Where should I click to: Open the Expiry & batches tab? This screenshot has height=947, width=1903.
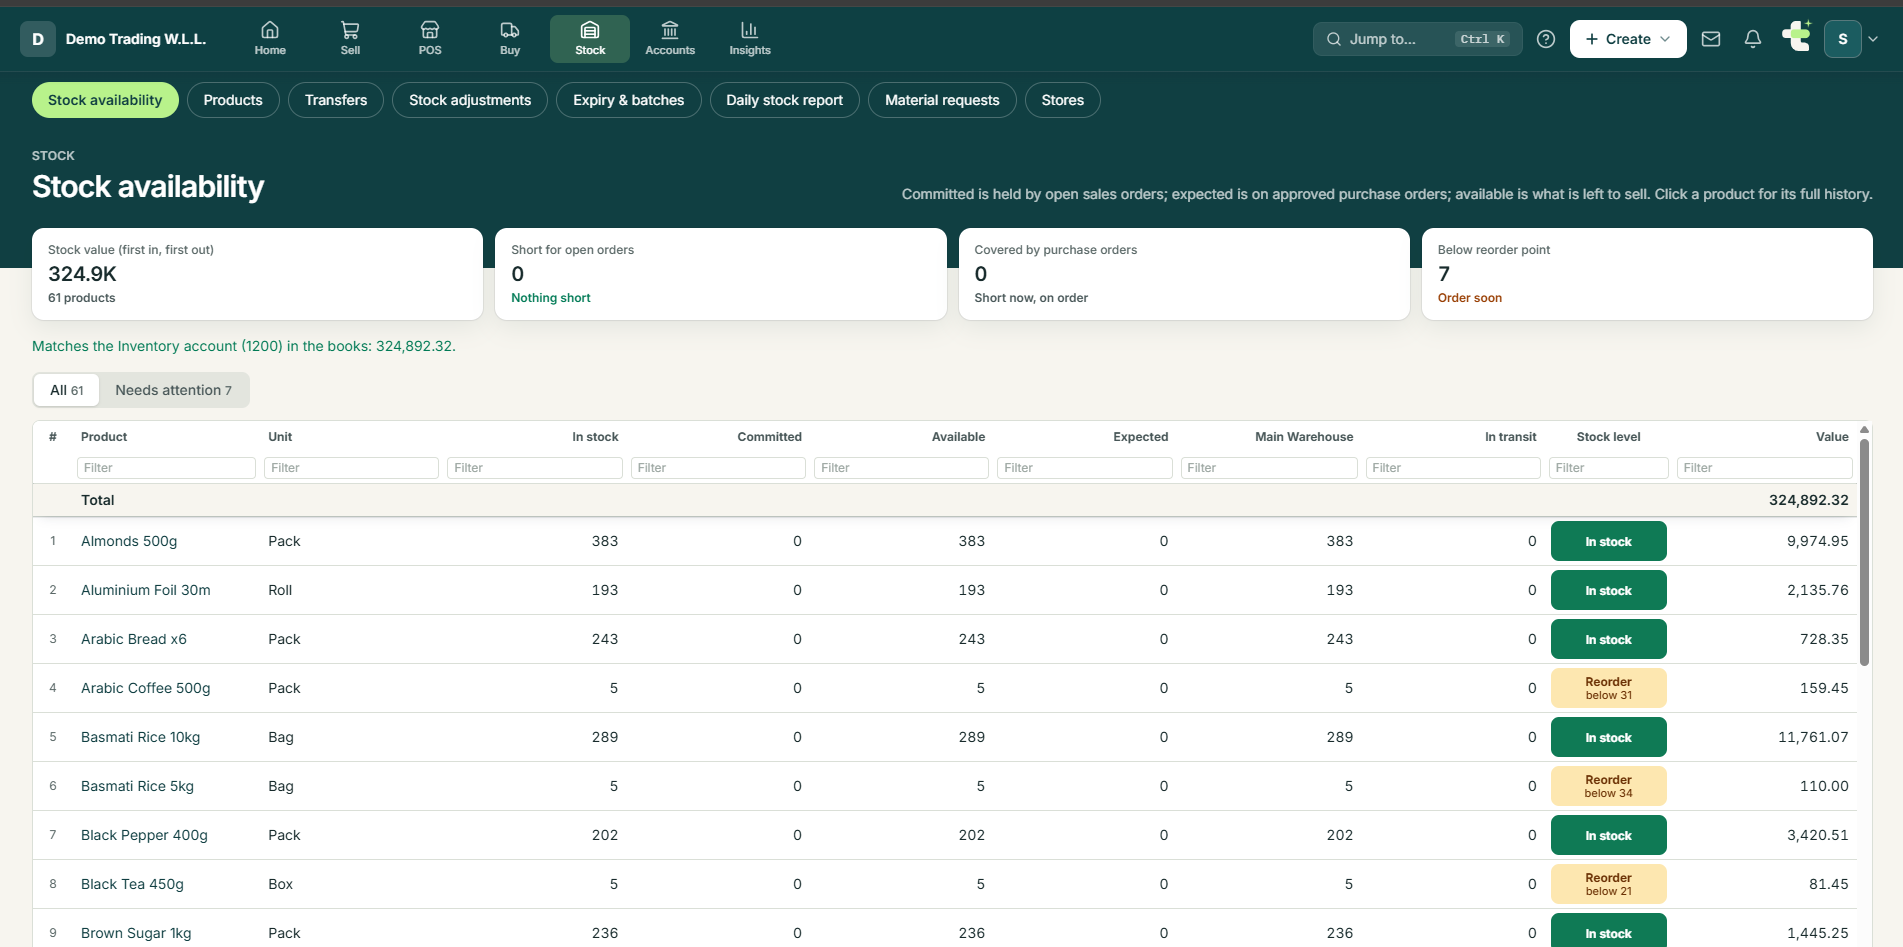[x=629, y=100]
